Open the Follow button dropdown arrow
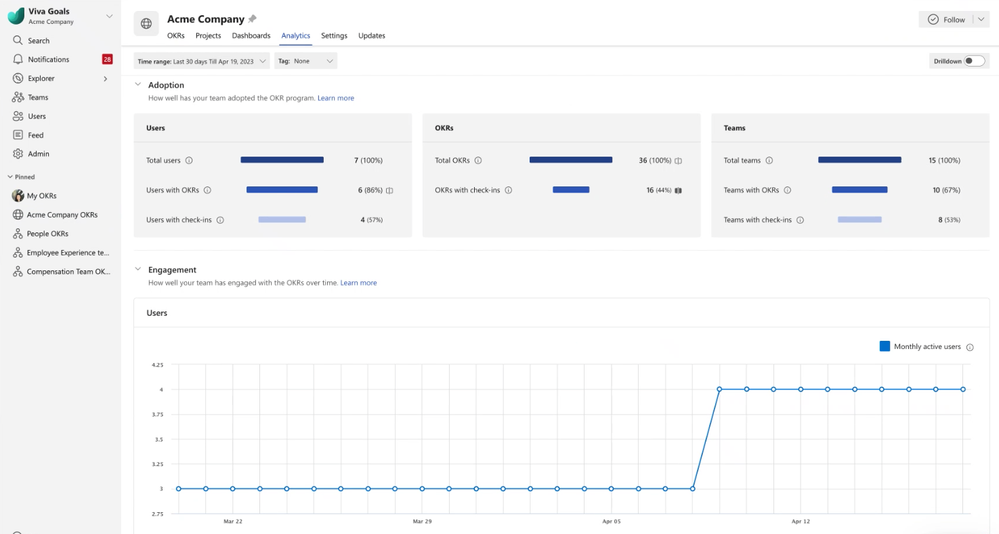 click(x=981, y=20)
